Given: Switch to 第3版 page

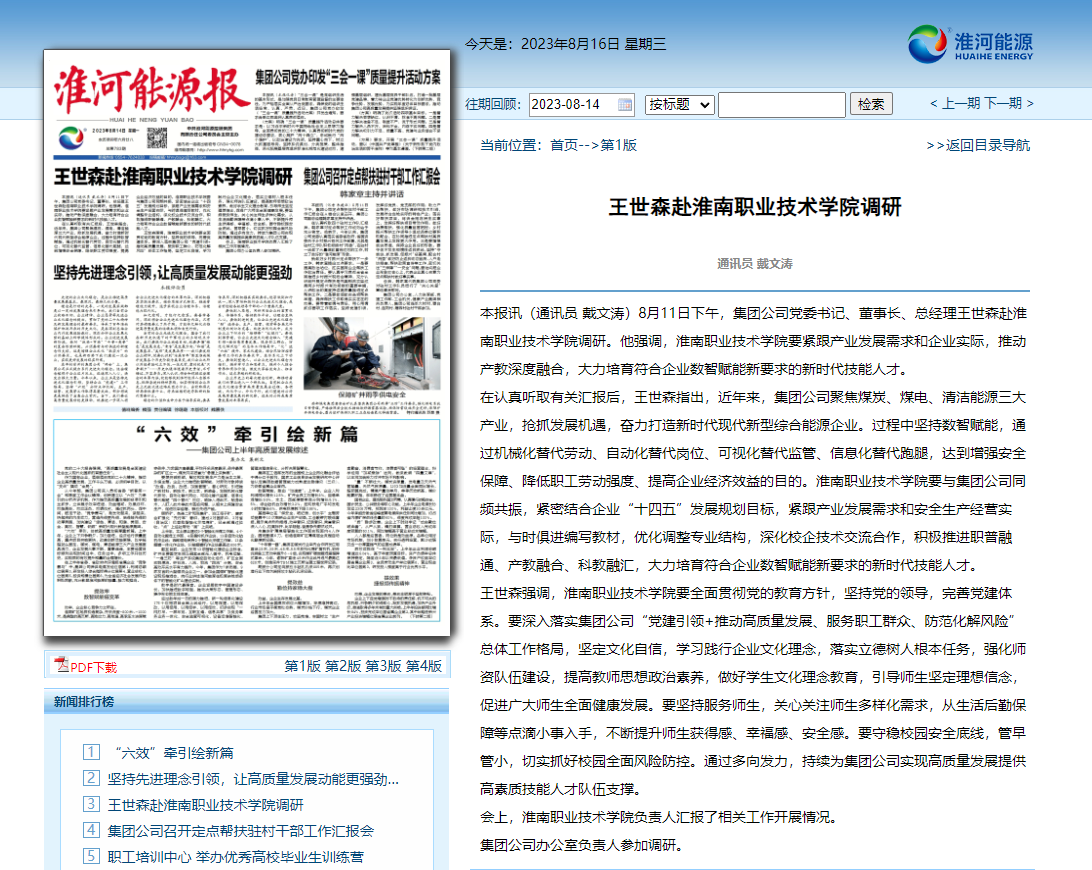Looking at the screenshot, I should coord(383,666).
